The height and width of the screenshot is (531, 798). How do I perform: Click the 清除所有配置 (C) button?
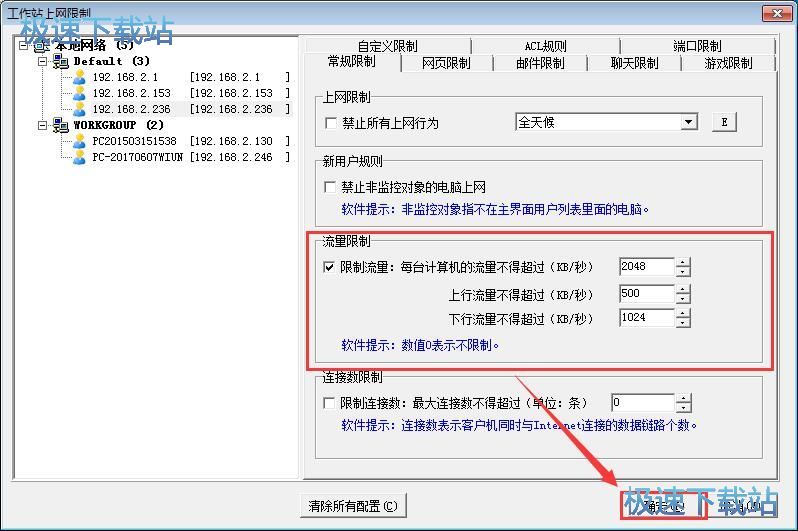click(x=353, y=506)
